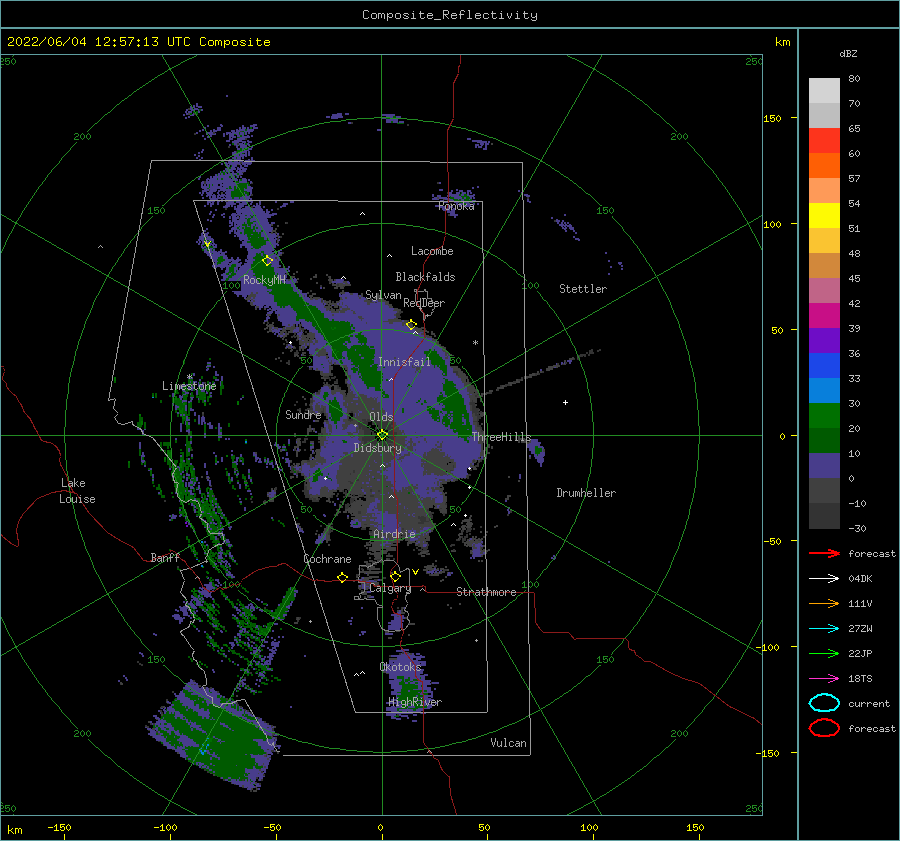Click the ThreeHills label

501,437
